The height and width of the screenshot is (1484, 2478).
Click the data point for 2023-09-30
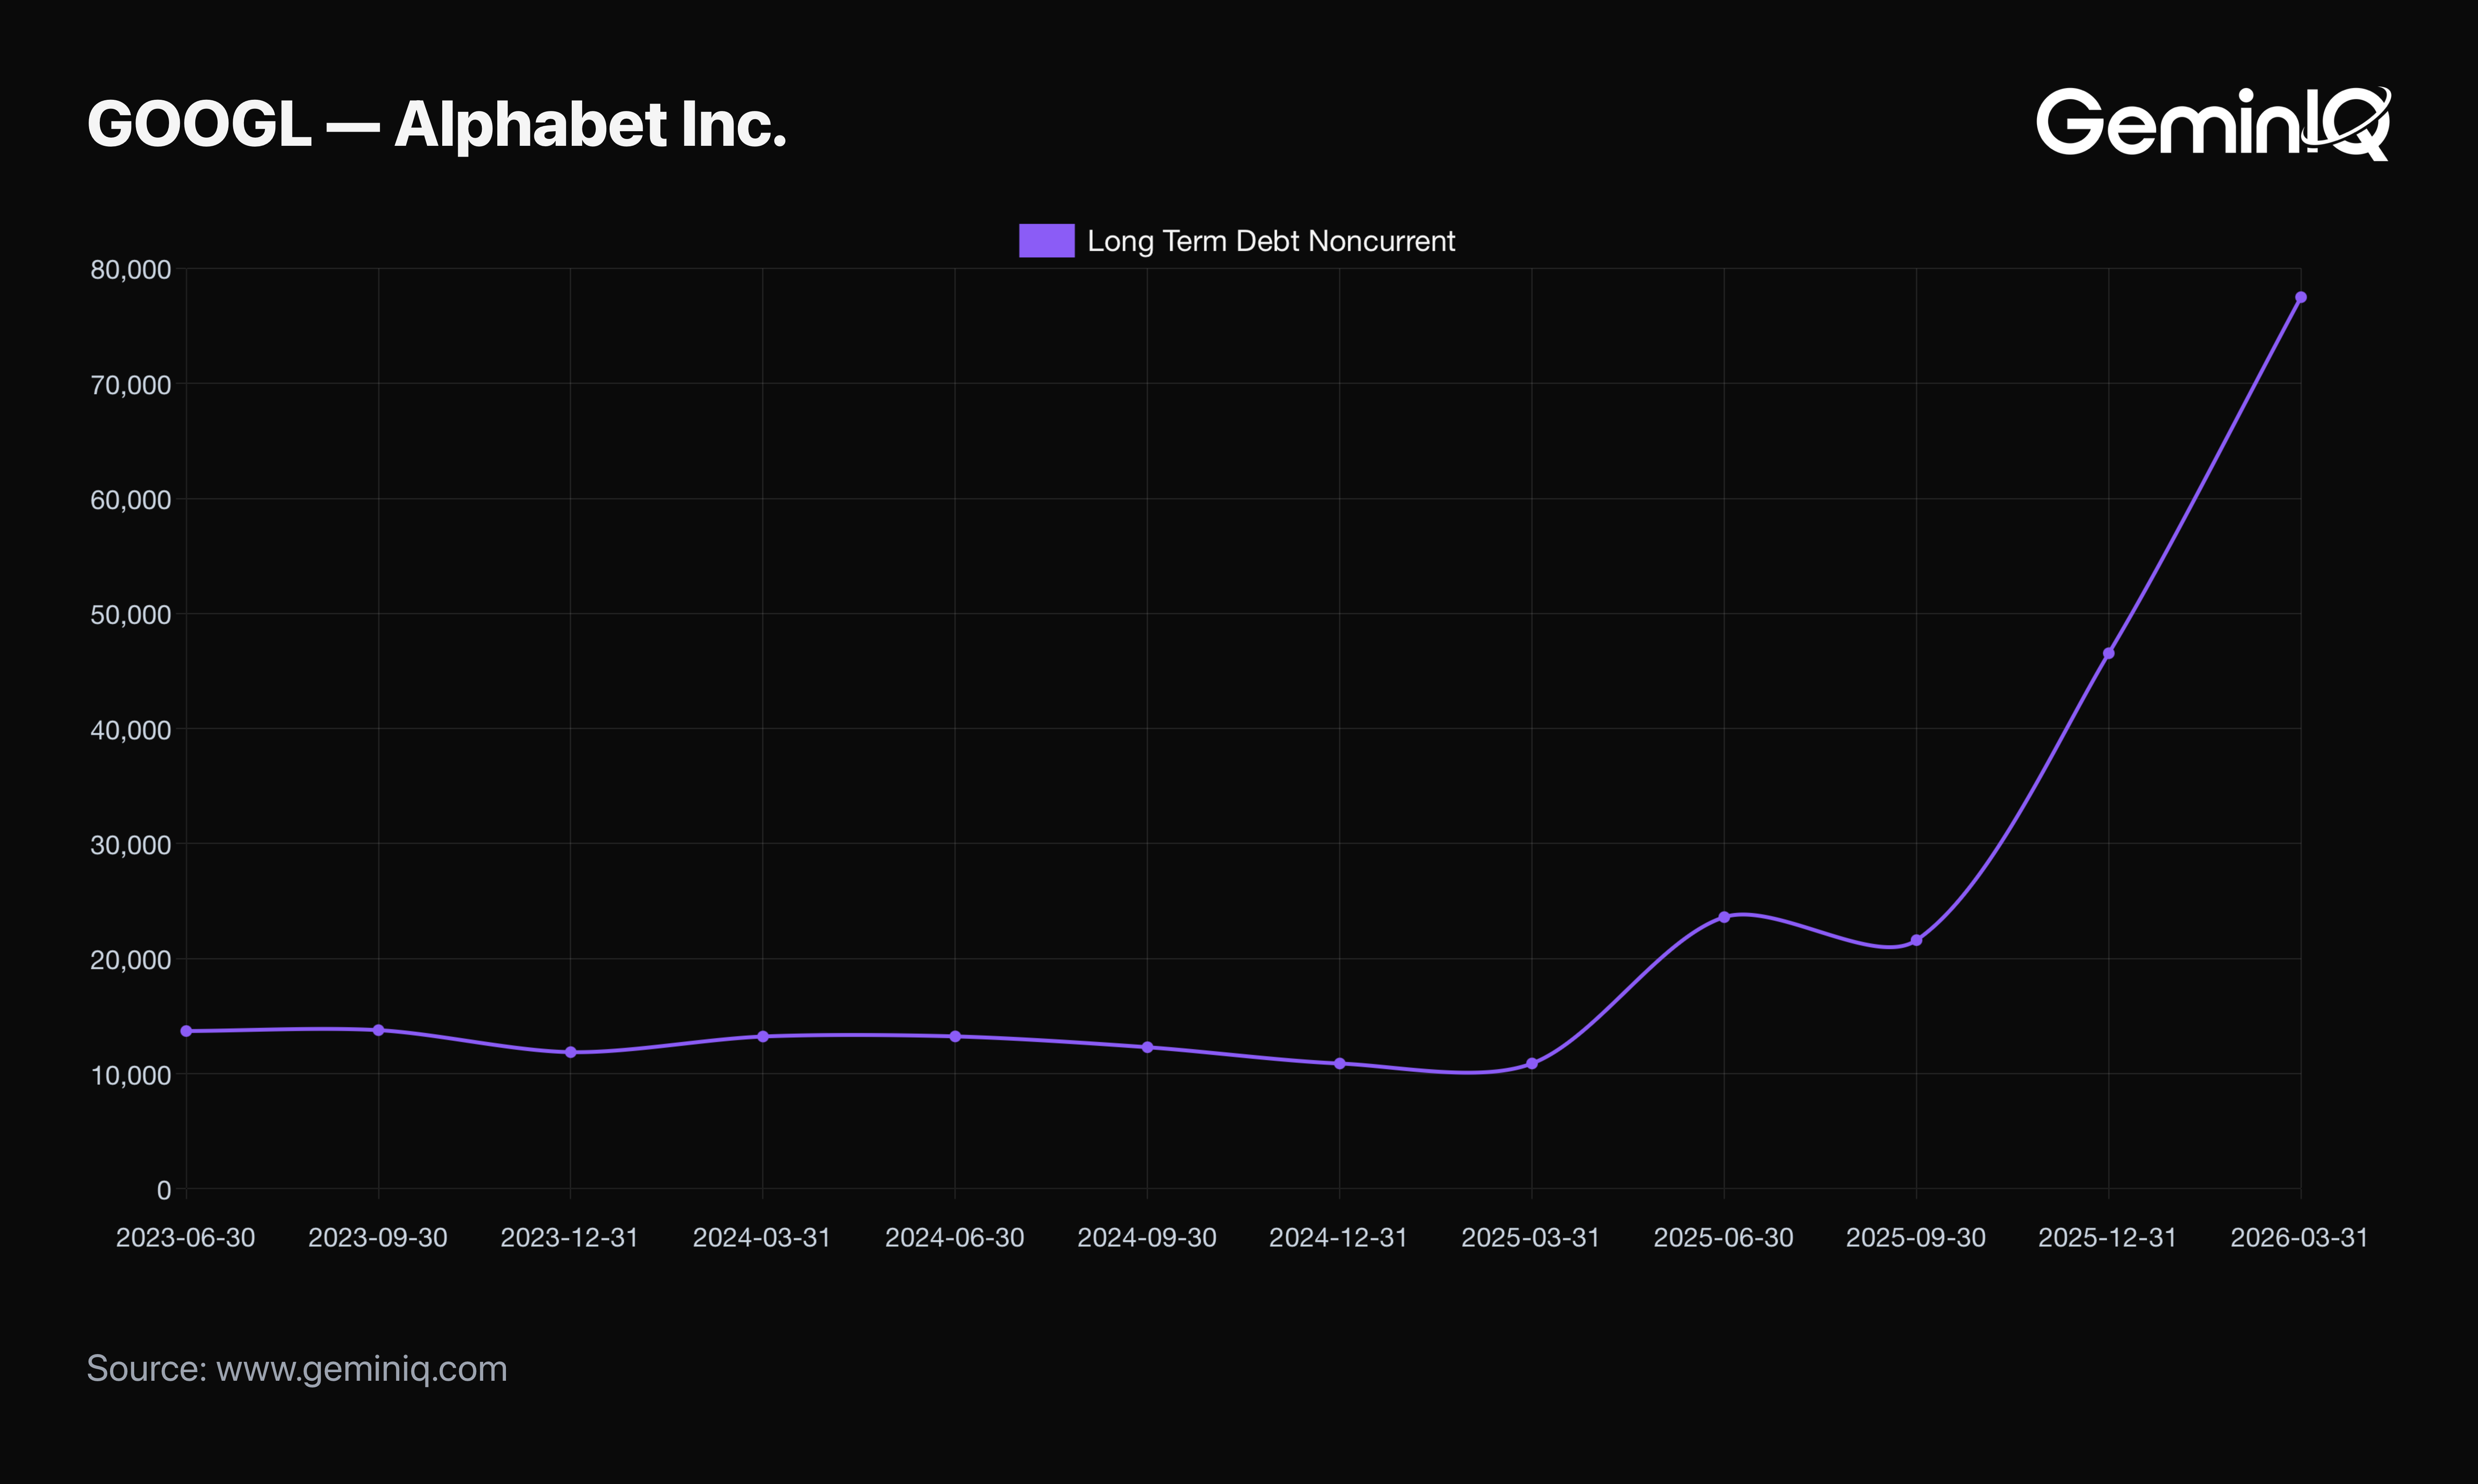pos(378,1030)
